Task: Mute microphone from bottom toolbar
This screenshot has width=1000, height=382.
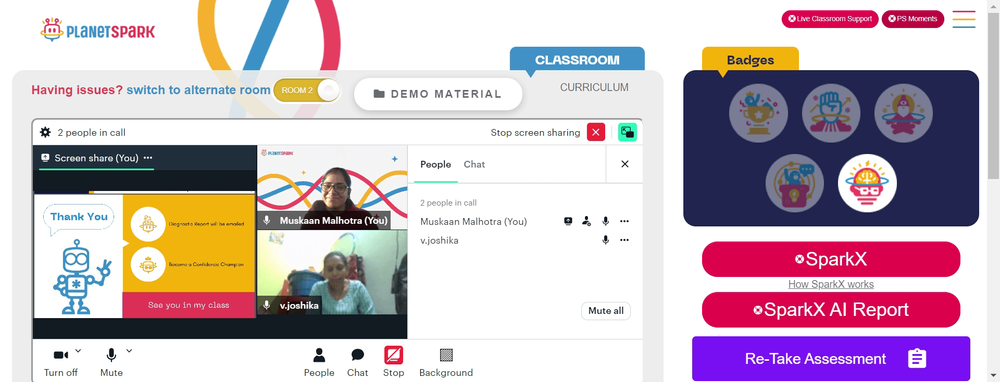Action: coord(111,355)
